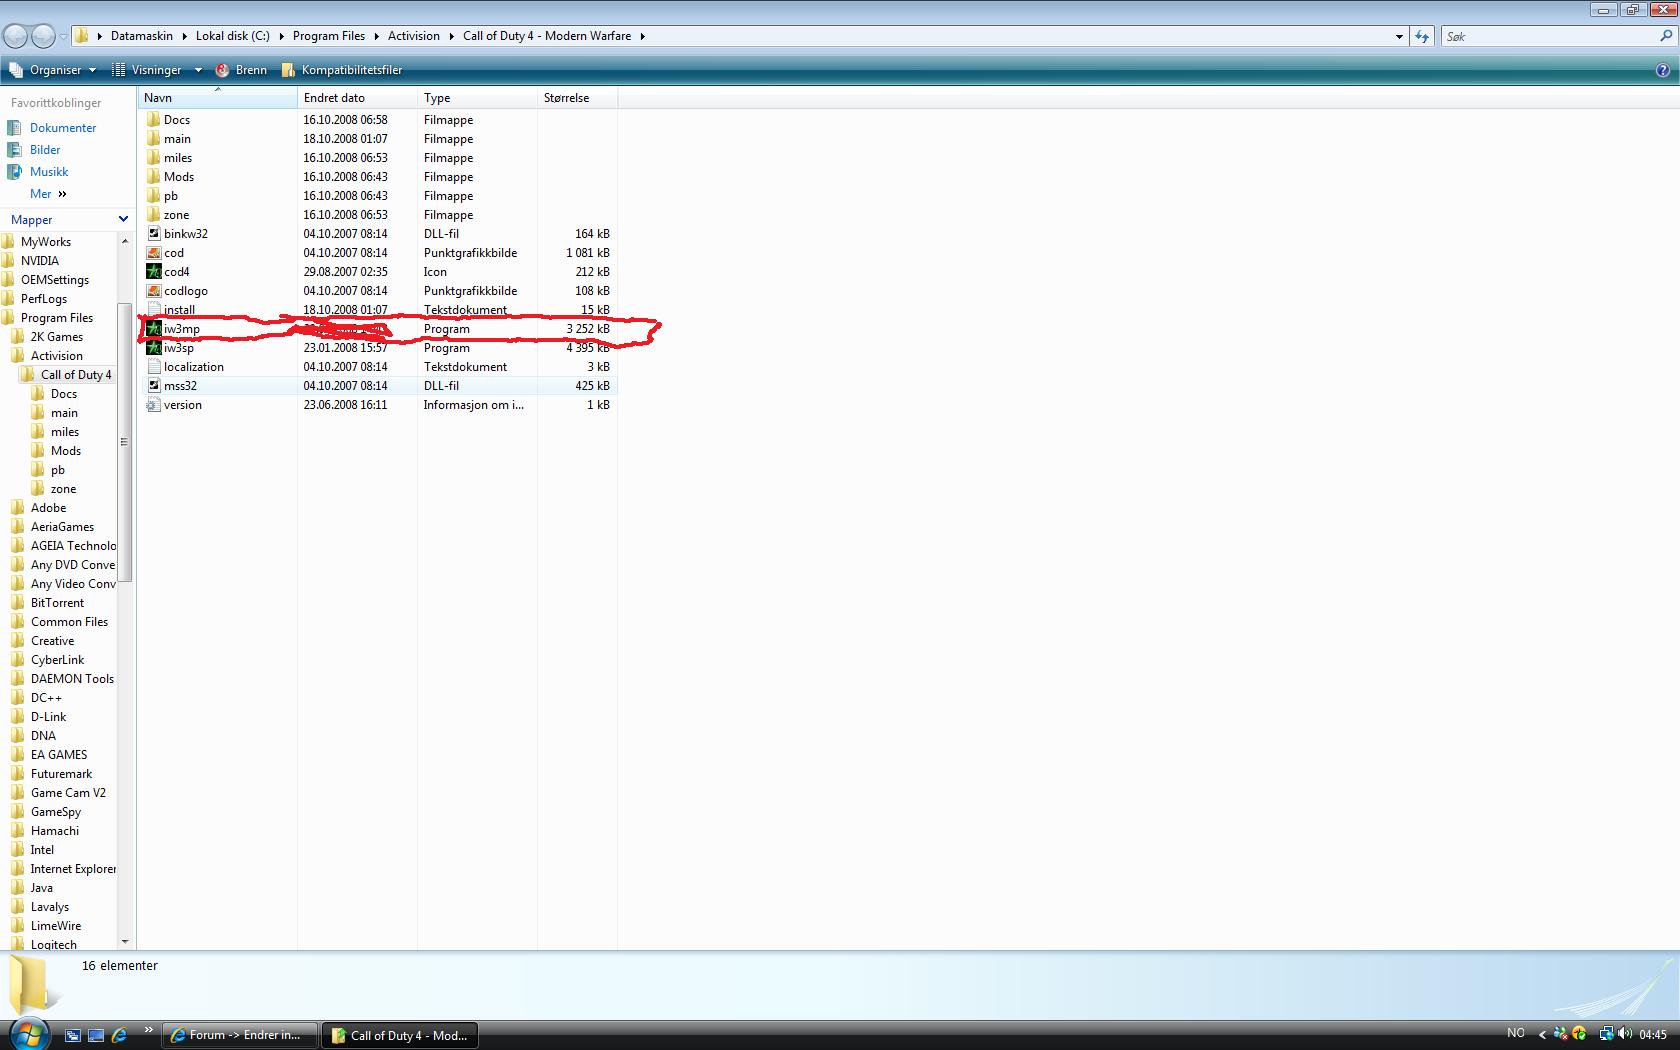Open the Musikk favorite link
The height and width of the screenshot is (1050, 1680).
[49, 172]
